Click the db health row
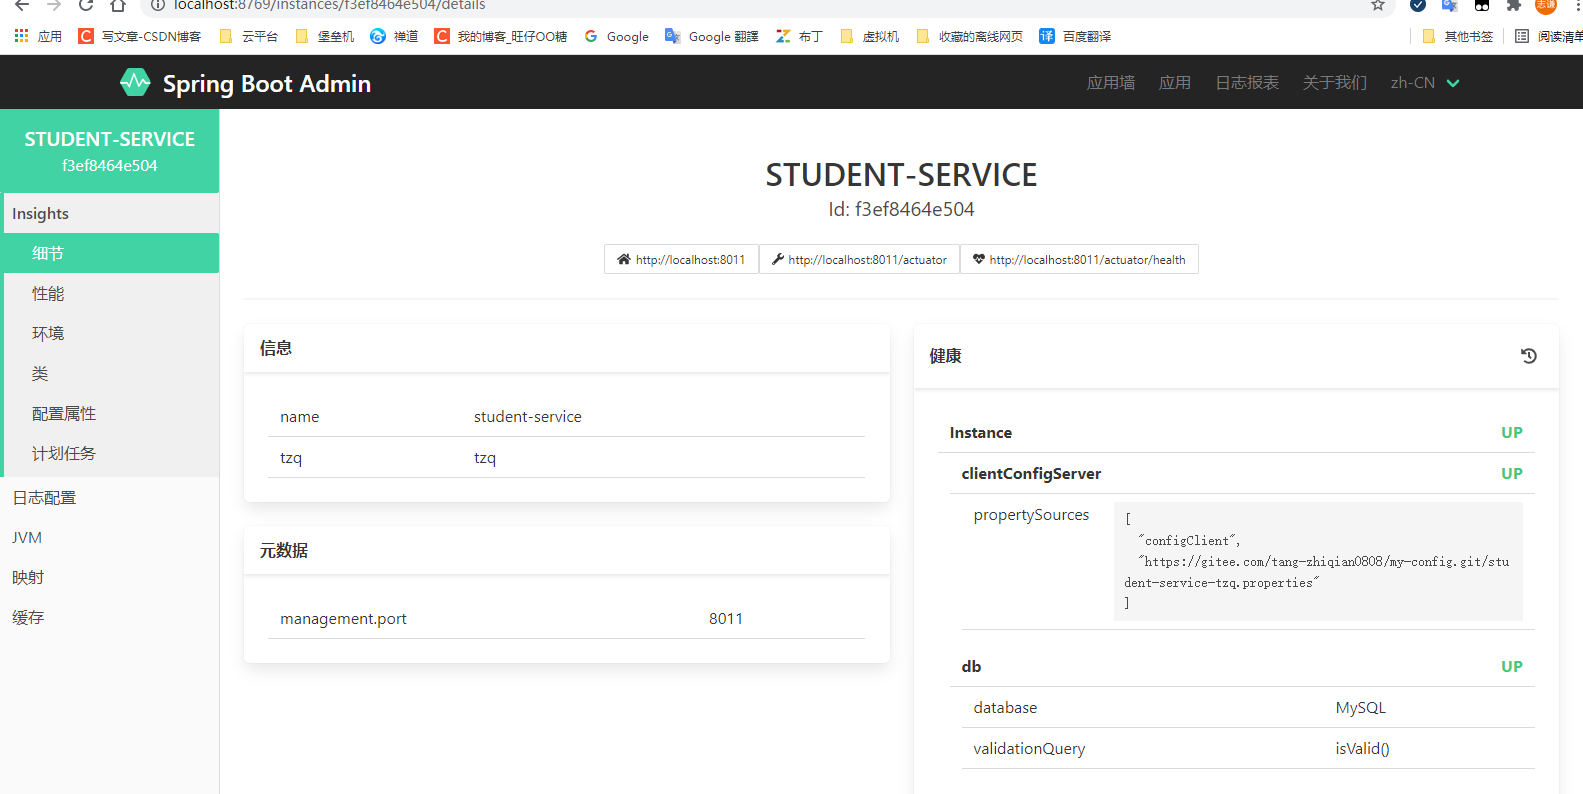This screenshot has width=1583, height=794. pyautogui.click(x=1242, y=666)
